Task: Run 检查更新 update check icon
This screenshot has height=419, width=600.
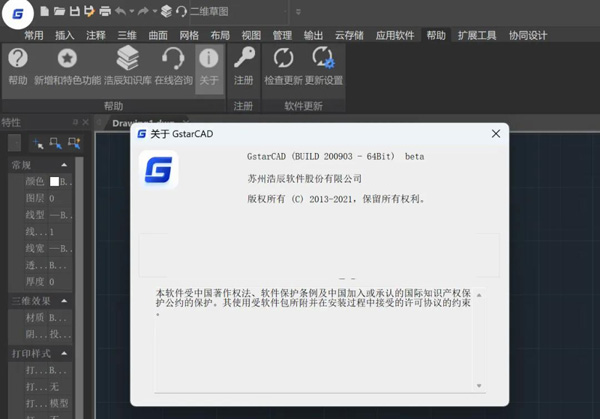Action: pyautogui.click(x=283, y=66)
